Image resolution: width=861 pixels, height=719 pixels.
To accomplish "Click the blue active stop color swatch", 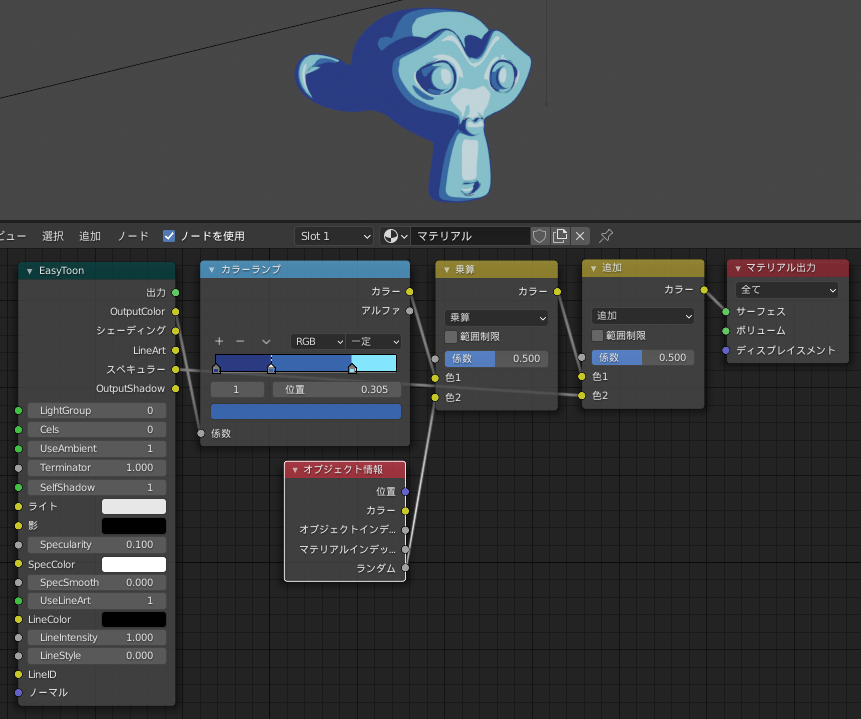I will 306,411.
